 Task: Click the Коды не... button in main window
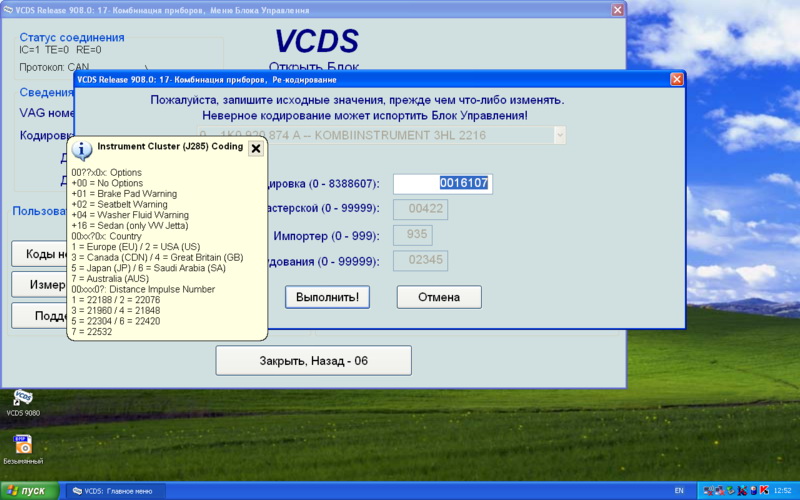40,254
